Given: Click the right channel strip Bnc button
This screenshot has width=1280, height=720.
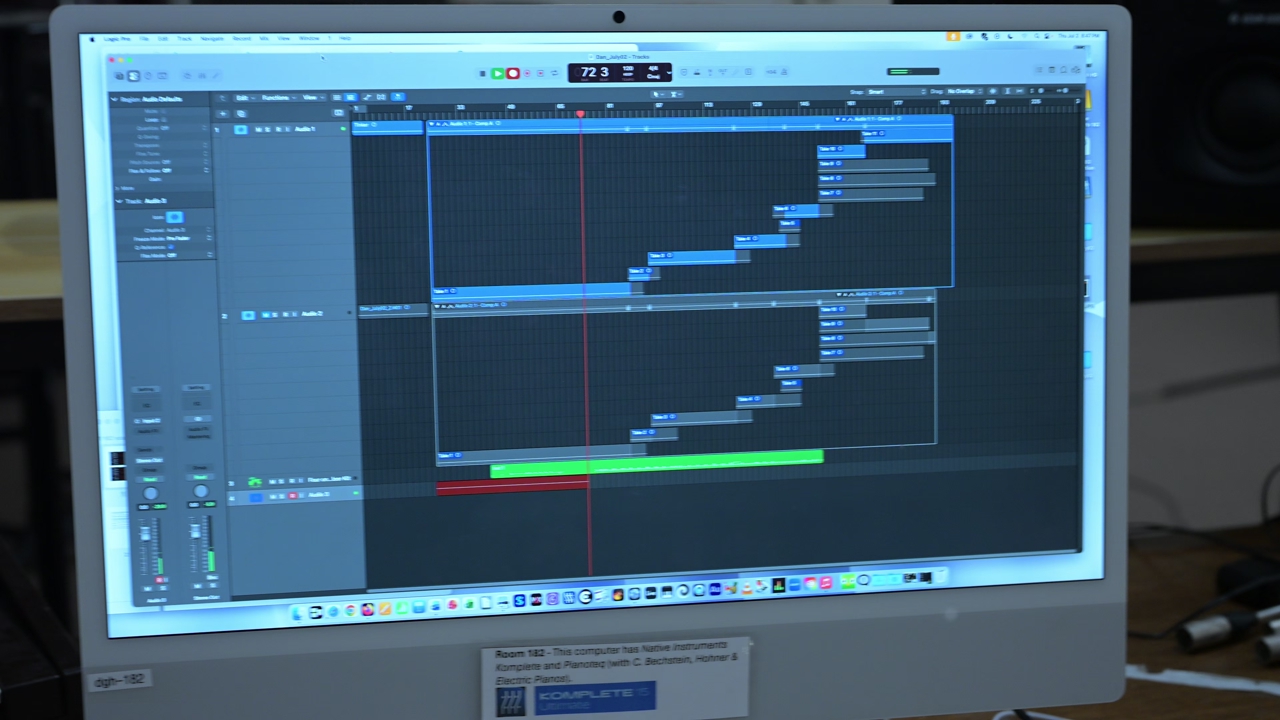Looking at the screenshot, I should tap(212, 577).
